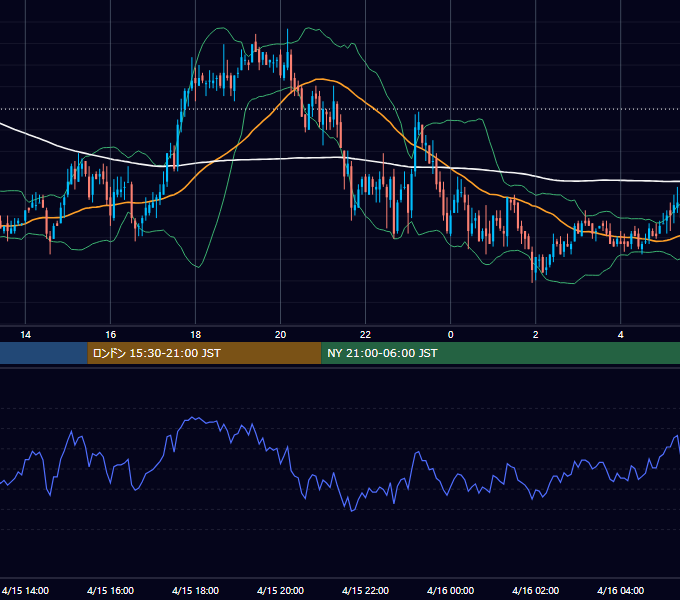Click the 4/15 20:00 label on oscillator axis
680x600 pixels.
point(280,590)
